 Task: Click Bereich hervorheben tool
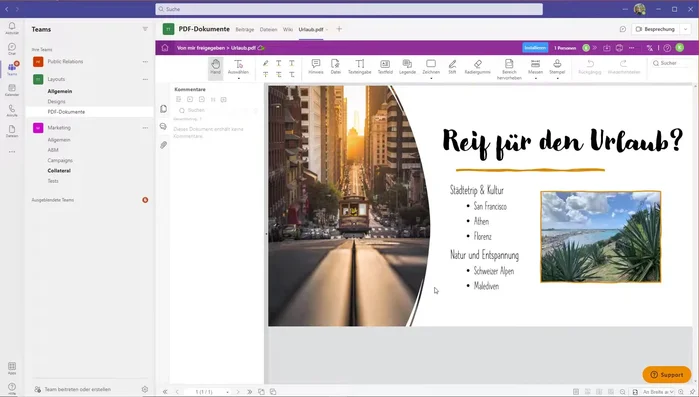coord(509,69)
